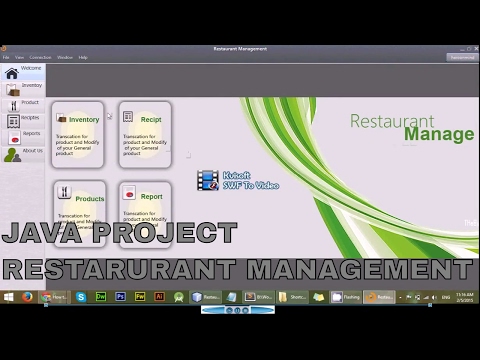Open the Report card
Viewport: 480px width, 360px height.
coord(145,214)
